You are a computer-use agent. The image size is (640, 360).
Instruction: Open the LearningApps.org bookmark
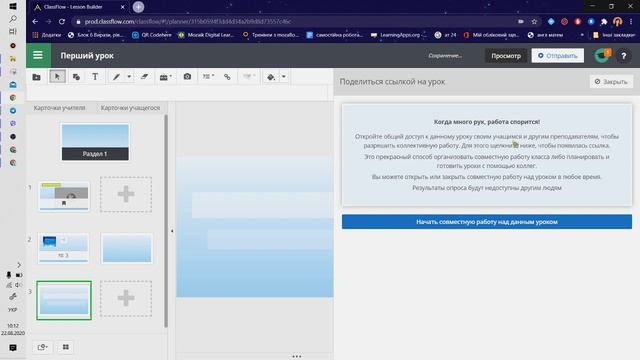click(x=398, y=35)
